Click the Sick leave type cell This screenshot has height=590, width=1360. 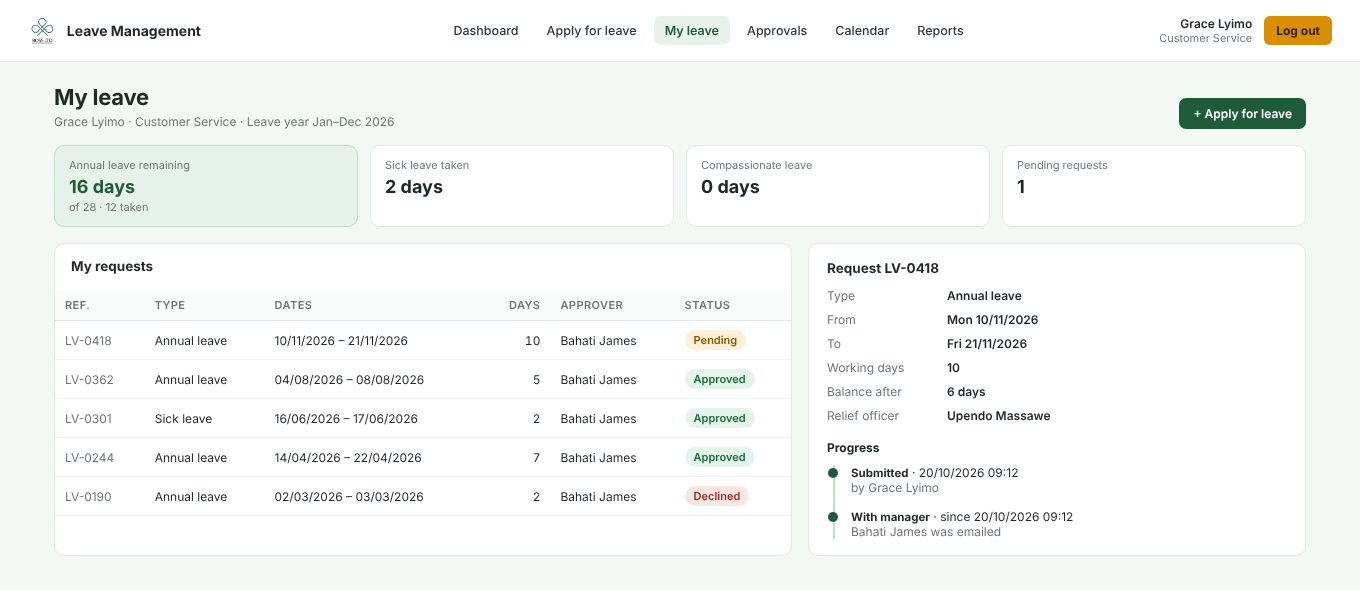184,419
